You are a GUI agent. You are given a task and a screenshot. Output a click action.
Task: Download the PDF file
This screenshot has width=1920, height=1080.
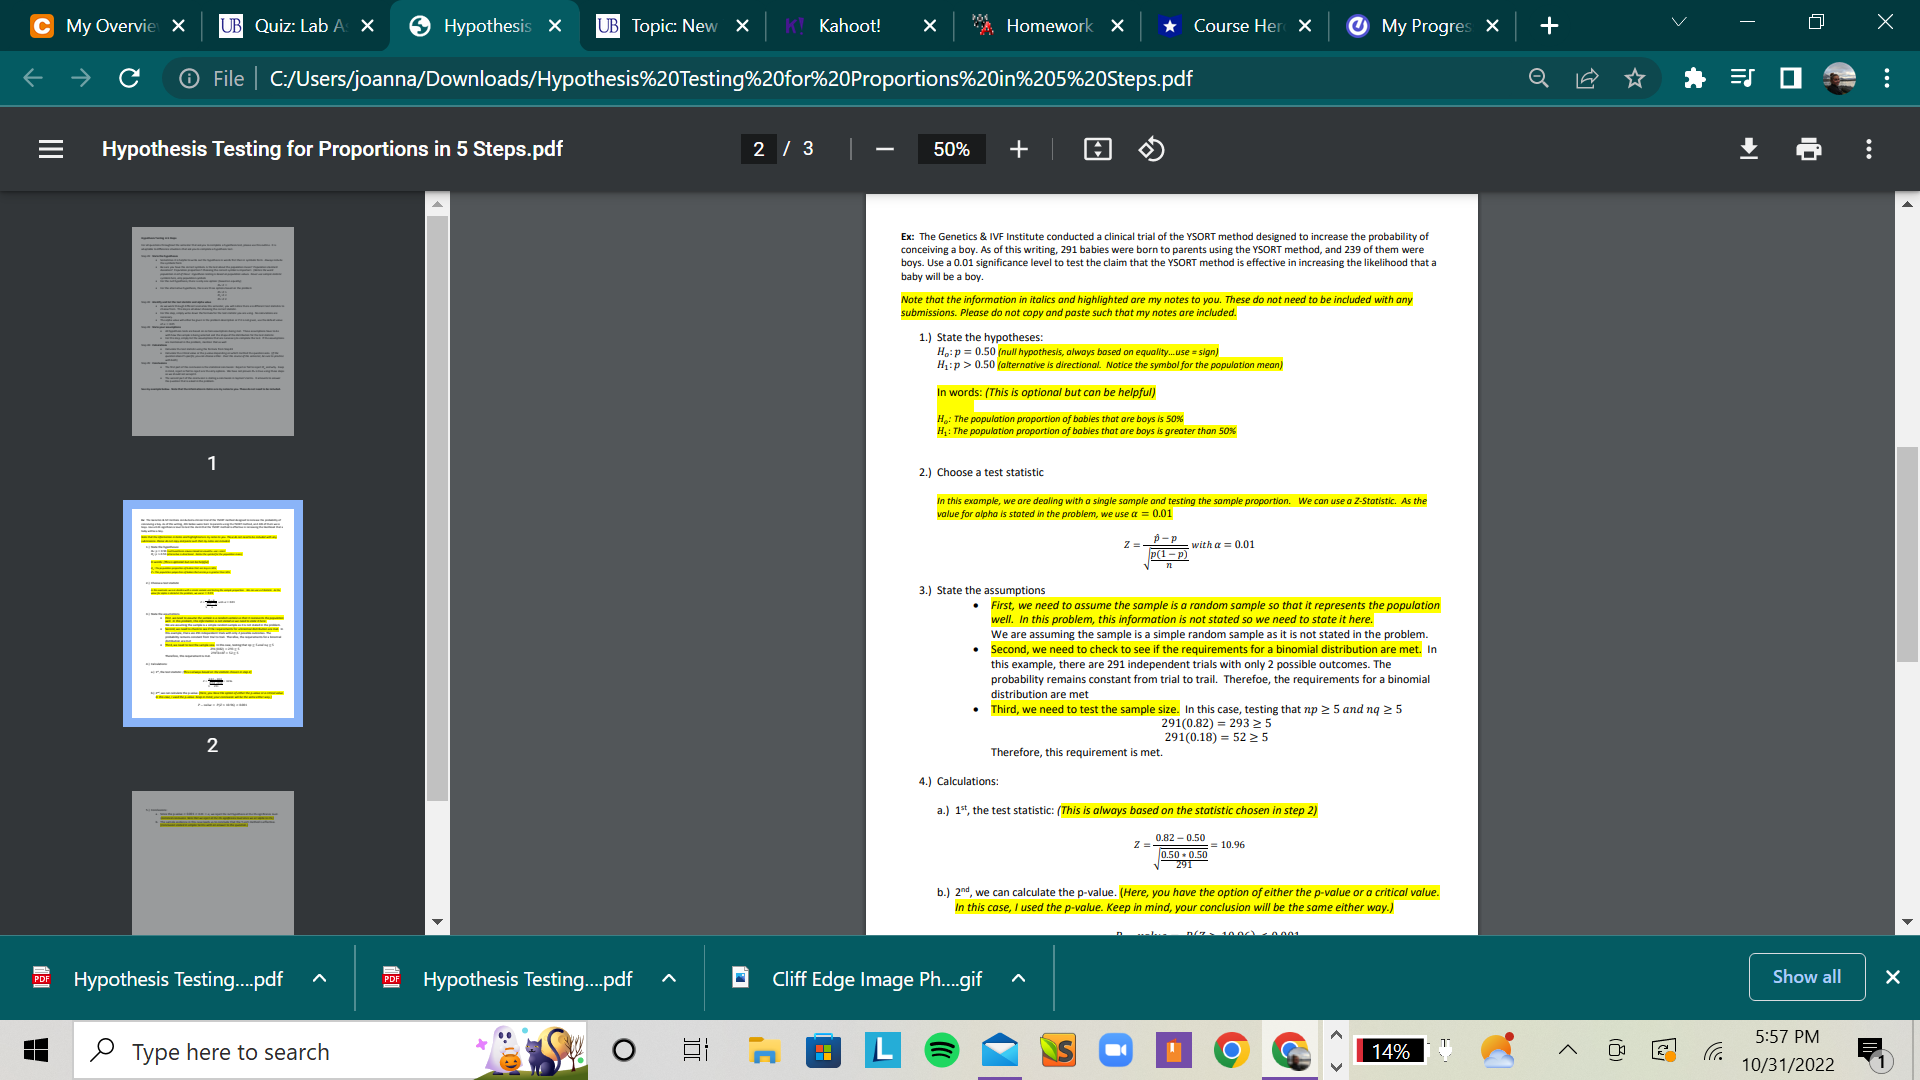(x=1748, y=148)
